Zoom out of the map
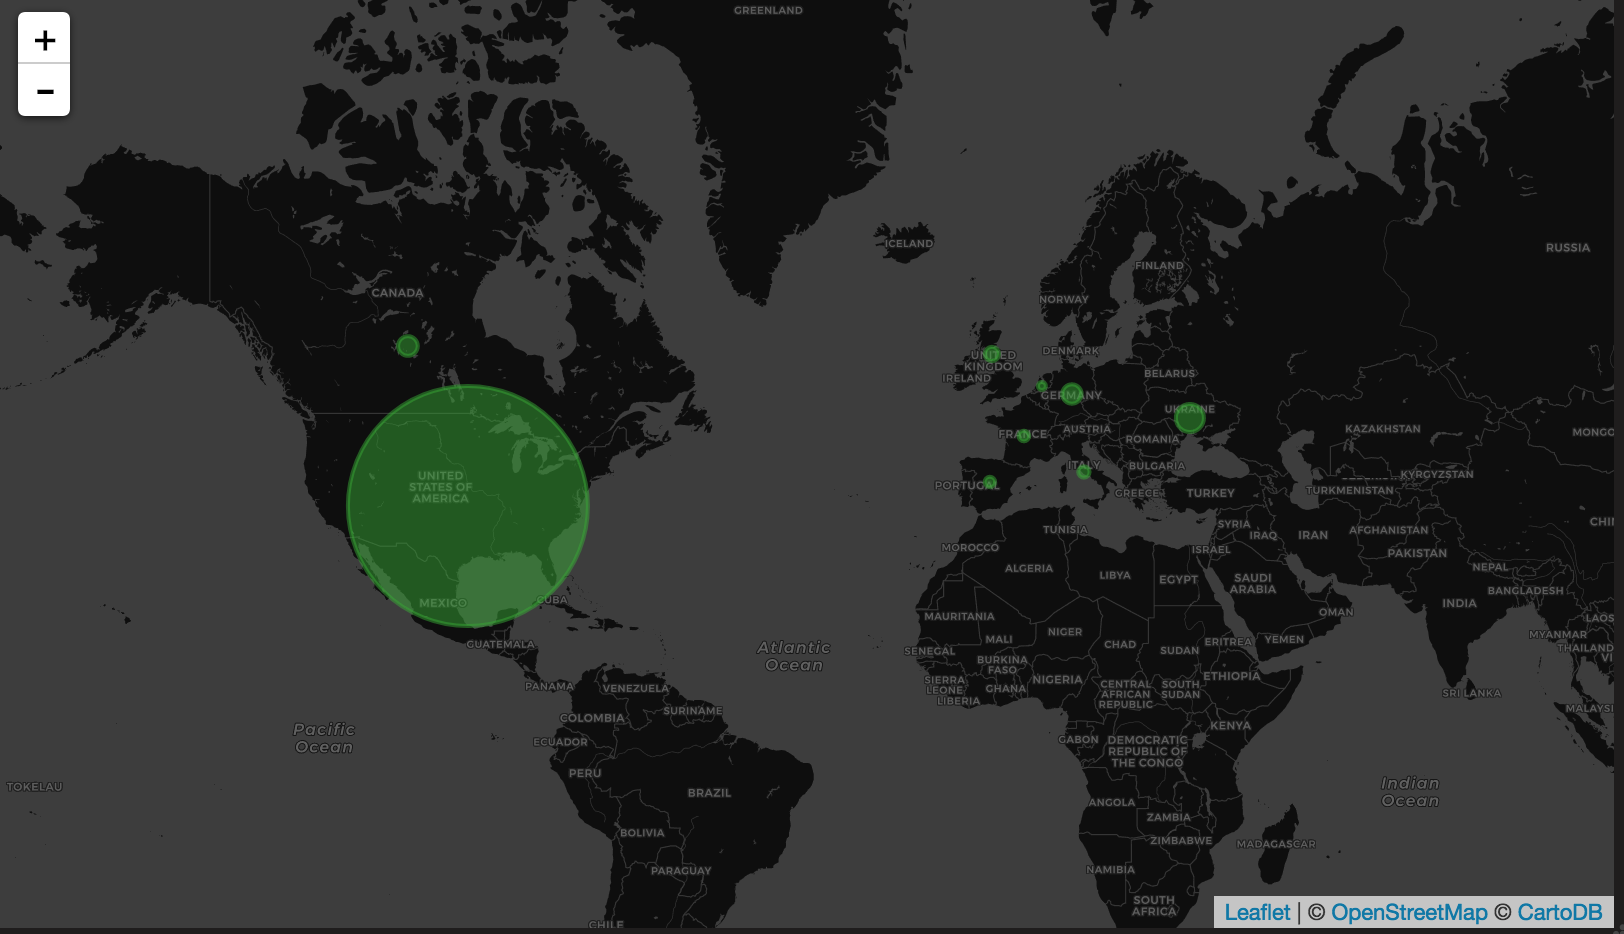 point(44,90)
